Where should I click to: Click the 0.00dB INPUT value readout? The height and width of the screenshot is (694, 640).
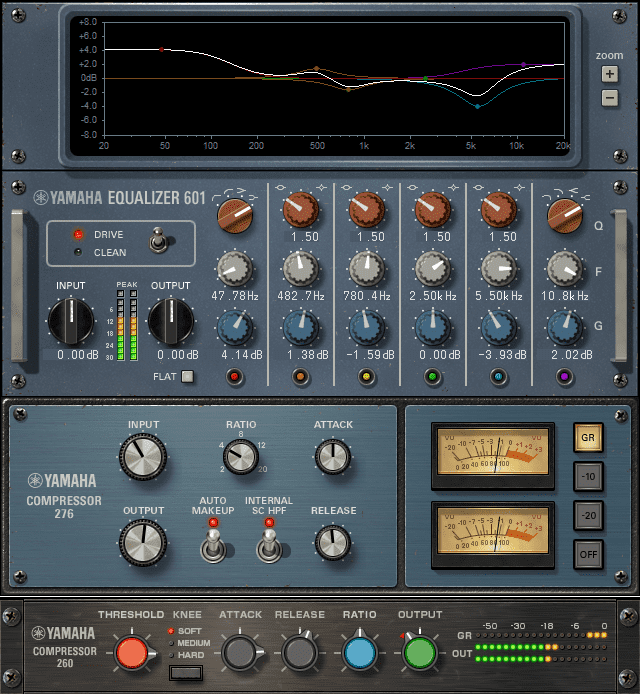point(77,355)
